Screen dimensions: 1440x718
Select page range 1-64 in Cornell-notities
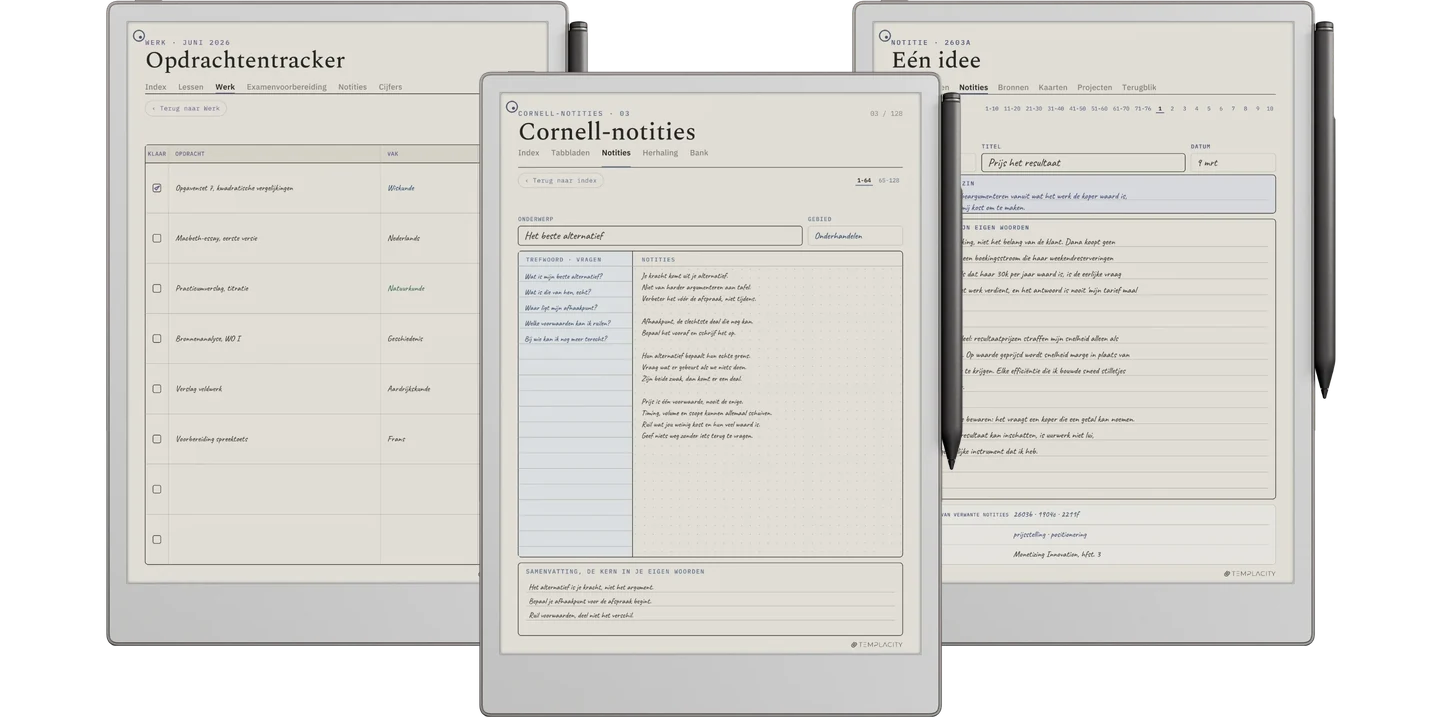864,181
